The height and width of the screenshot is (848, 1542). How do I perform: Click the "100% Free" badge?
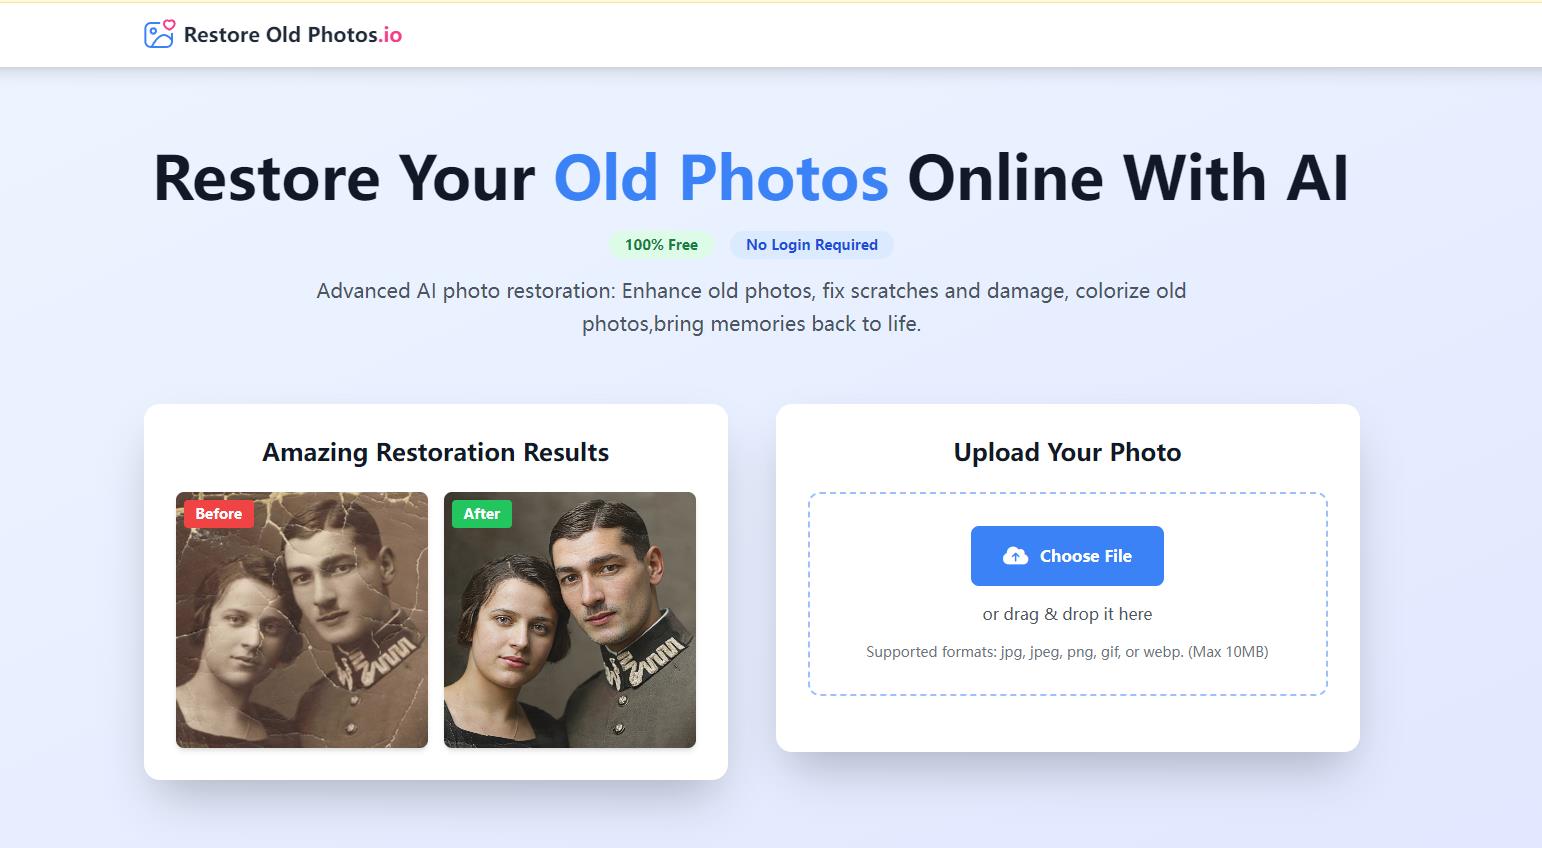pyautogui.click(x=661, y=245)
